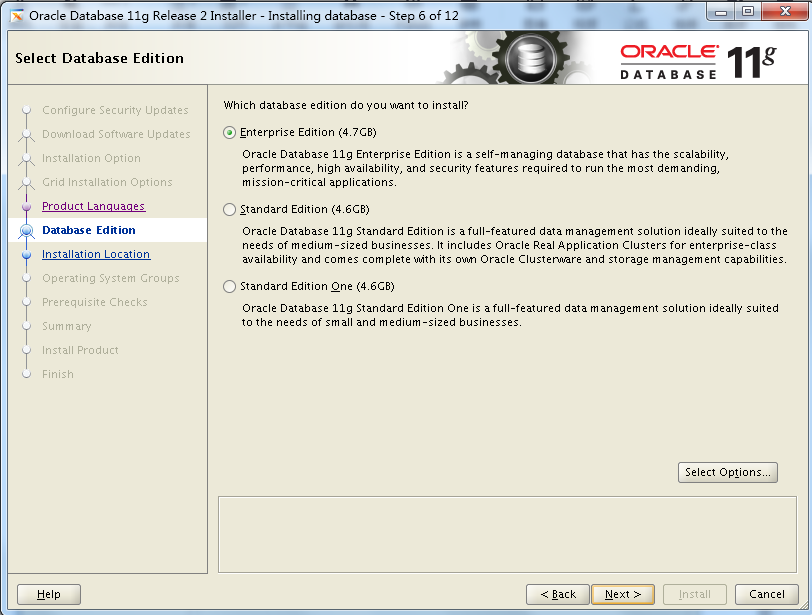Screen dimensions: 812x615
Task: Click the Select Options... button
Action: tap(728, 472)
